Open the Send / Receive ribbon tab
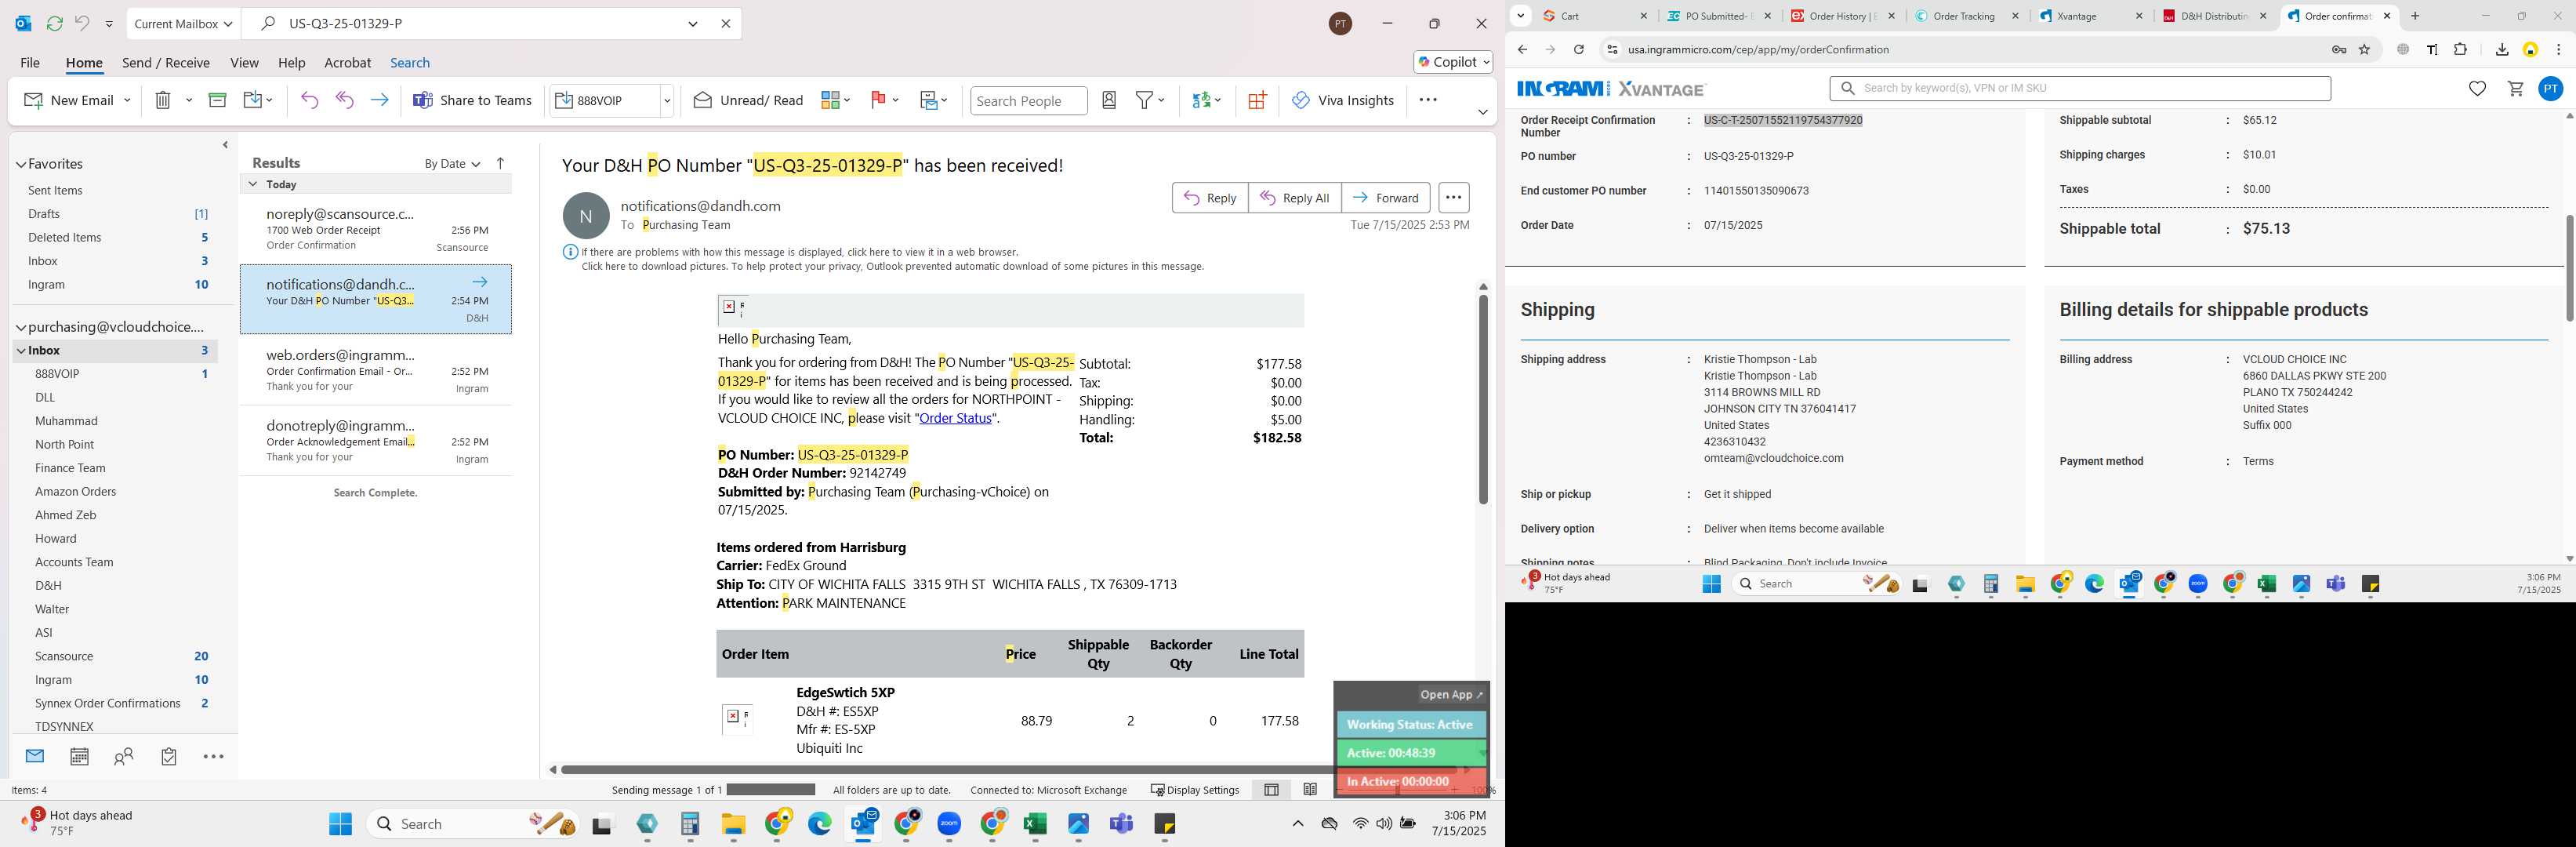 [166, 62]
